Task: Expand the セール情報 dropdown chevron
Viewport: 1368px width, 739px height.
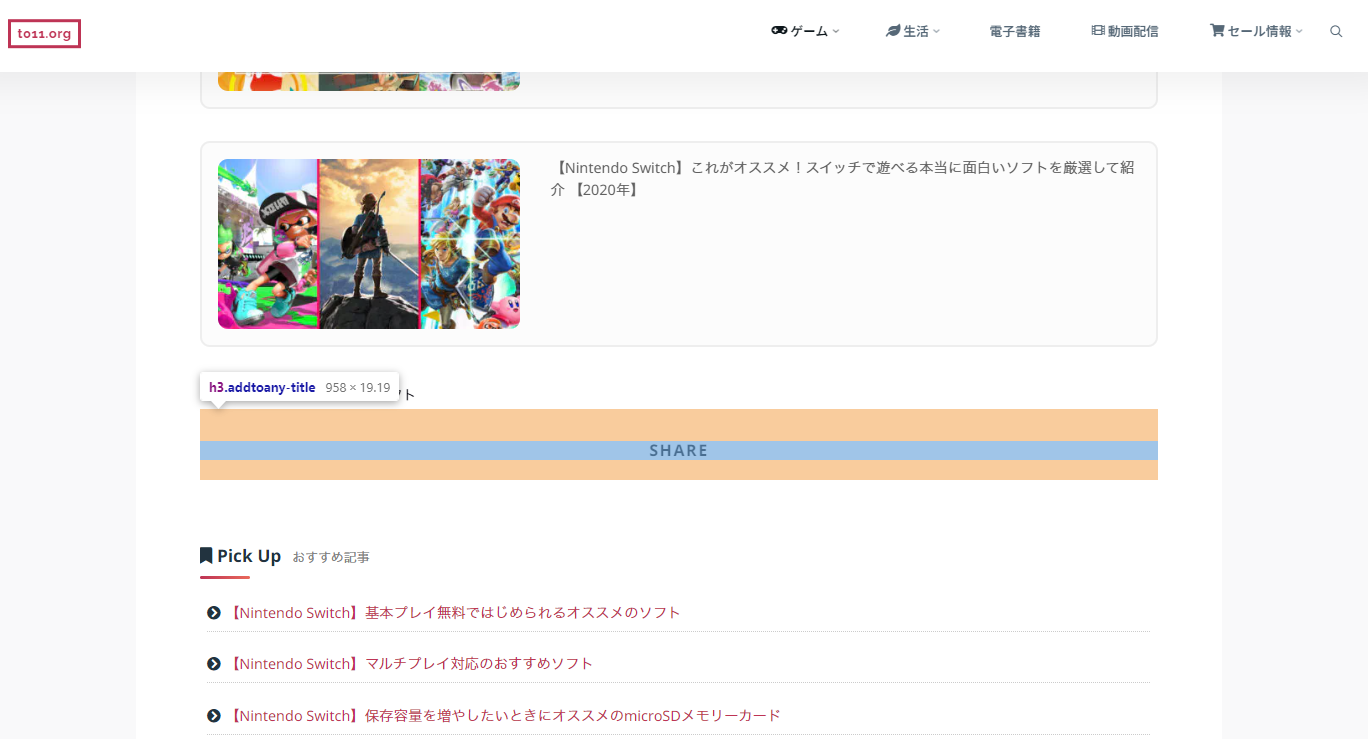Action: (1298, 31)
